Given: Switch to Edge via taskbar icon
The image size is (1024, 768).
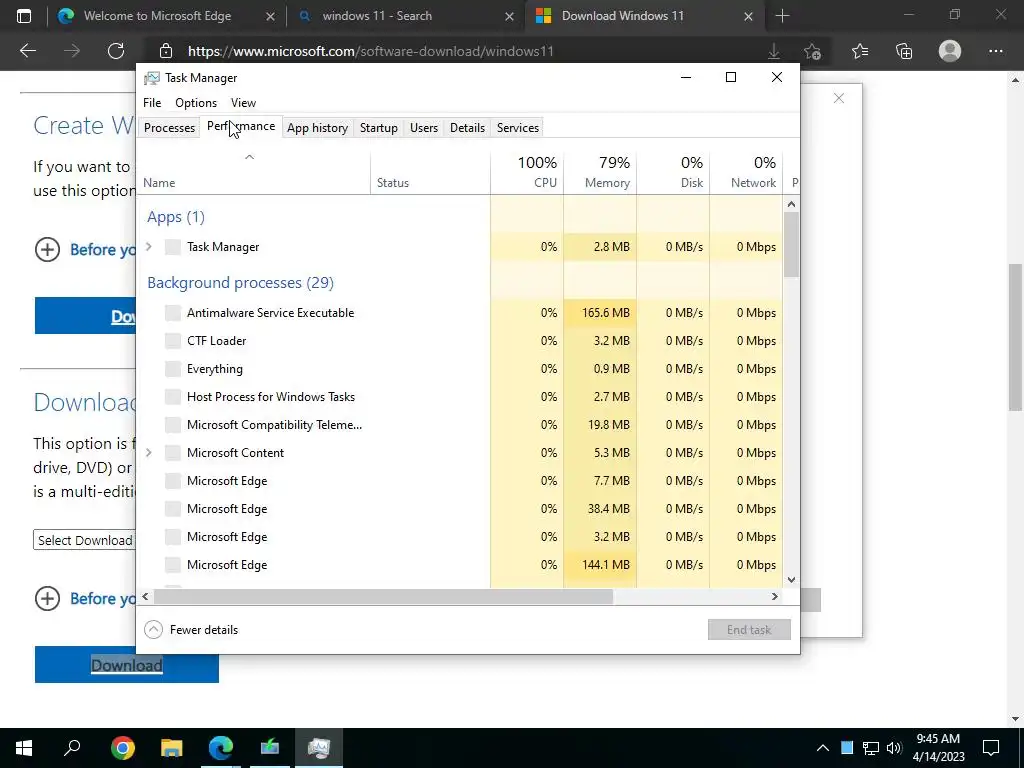Looking at the screenshot, I should point(221,748).
